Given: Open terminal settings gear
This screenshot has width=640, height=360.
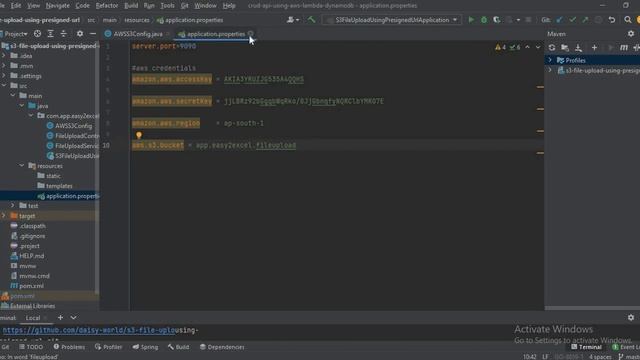Looking at the screenshot, I should click(631, 318).
